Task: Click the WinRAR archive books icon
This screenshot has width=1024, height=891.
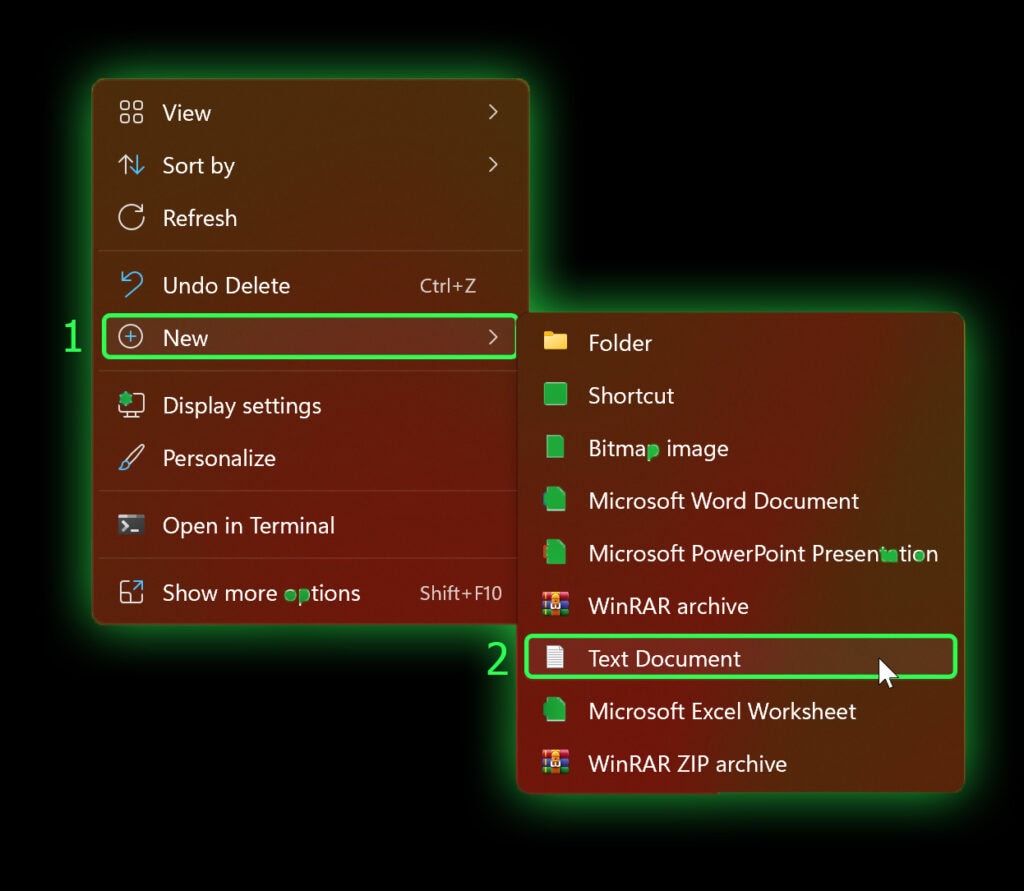Action: (x=555, y=604)
